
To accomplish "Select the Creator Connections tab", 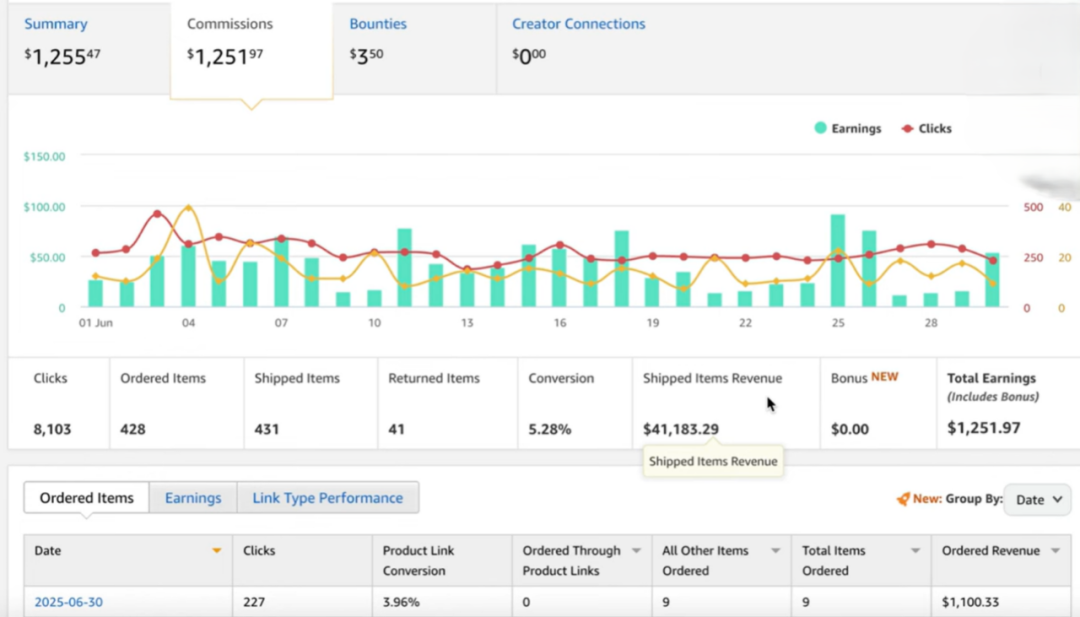I will pyautogui.click(x=578, y=24).
